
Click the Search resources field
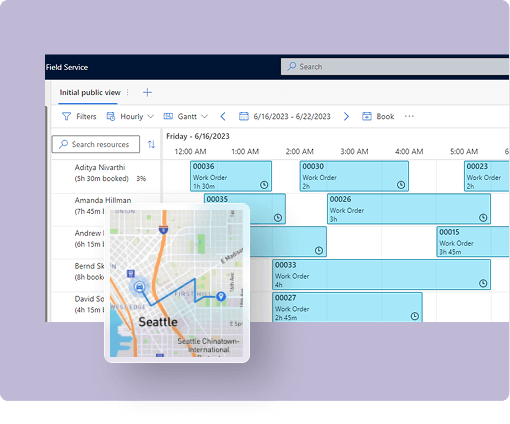click(x=96, y=144)
